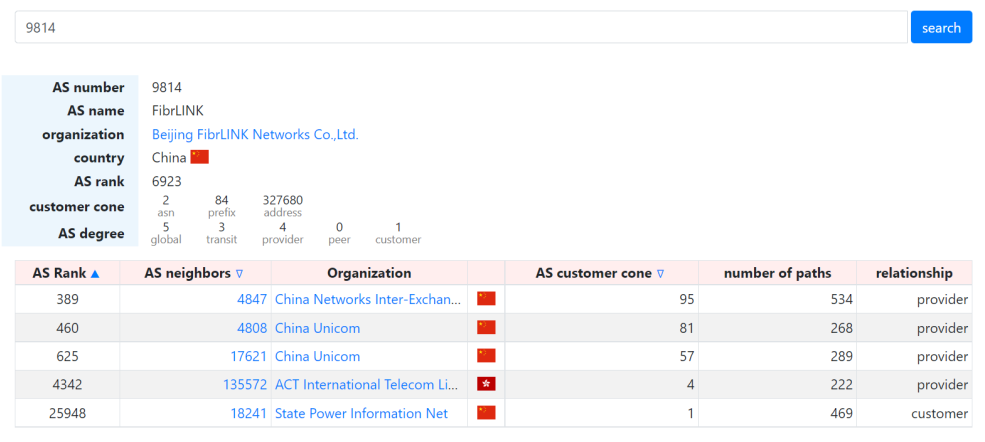
Task: Select AS rank cell 460
Action: point(67,328)
